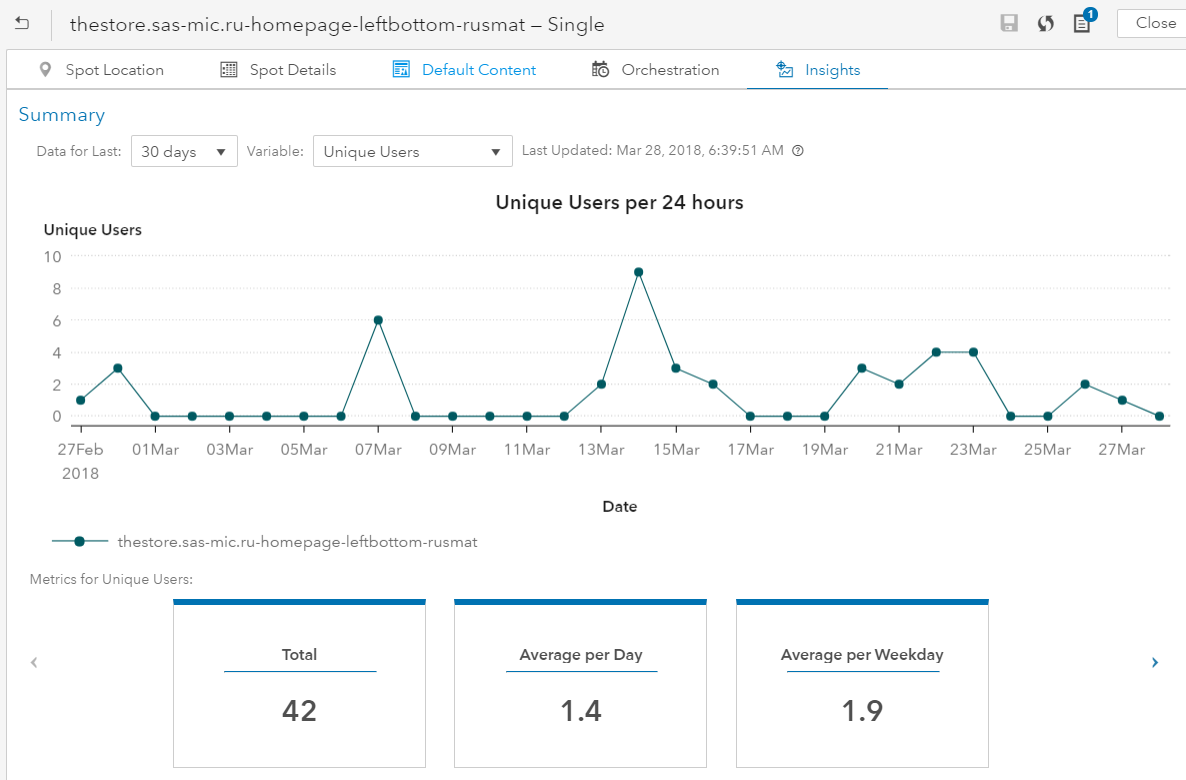Click the save disk icon
Viewport: 1186px width, 780px height.
pyautogui.click(x=1009, y=24)
